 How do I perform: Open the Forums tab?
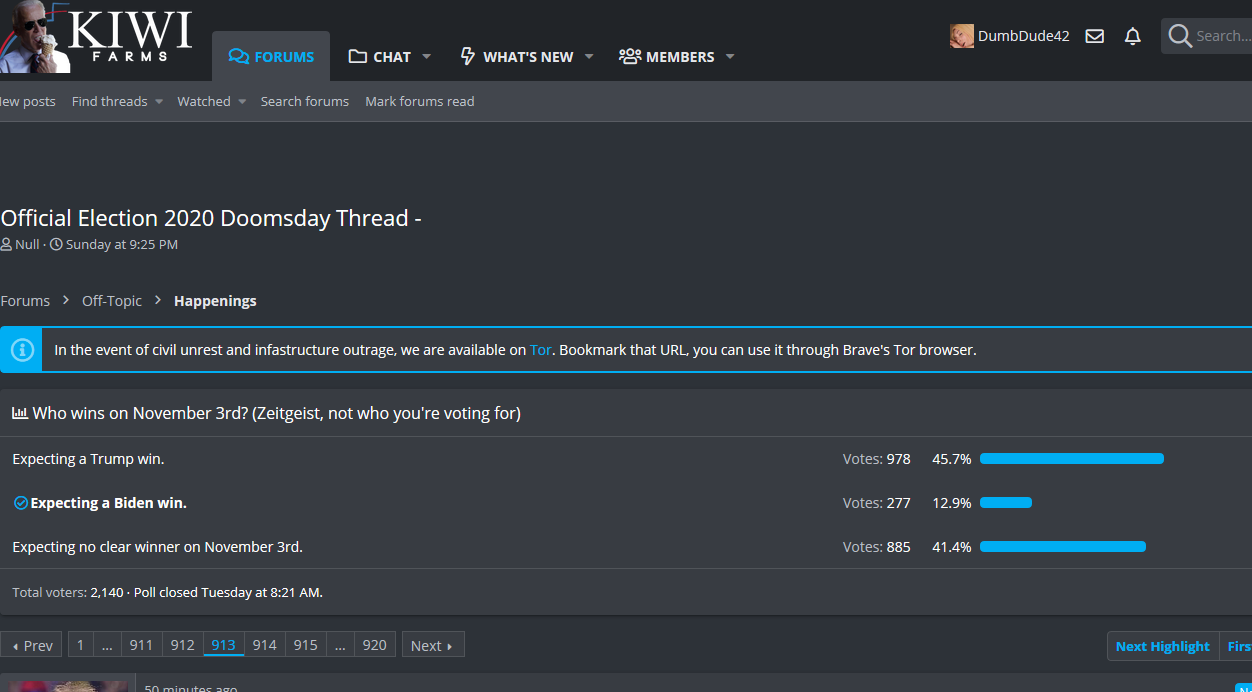coord(271,57)
